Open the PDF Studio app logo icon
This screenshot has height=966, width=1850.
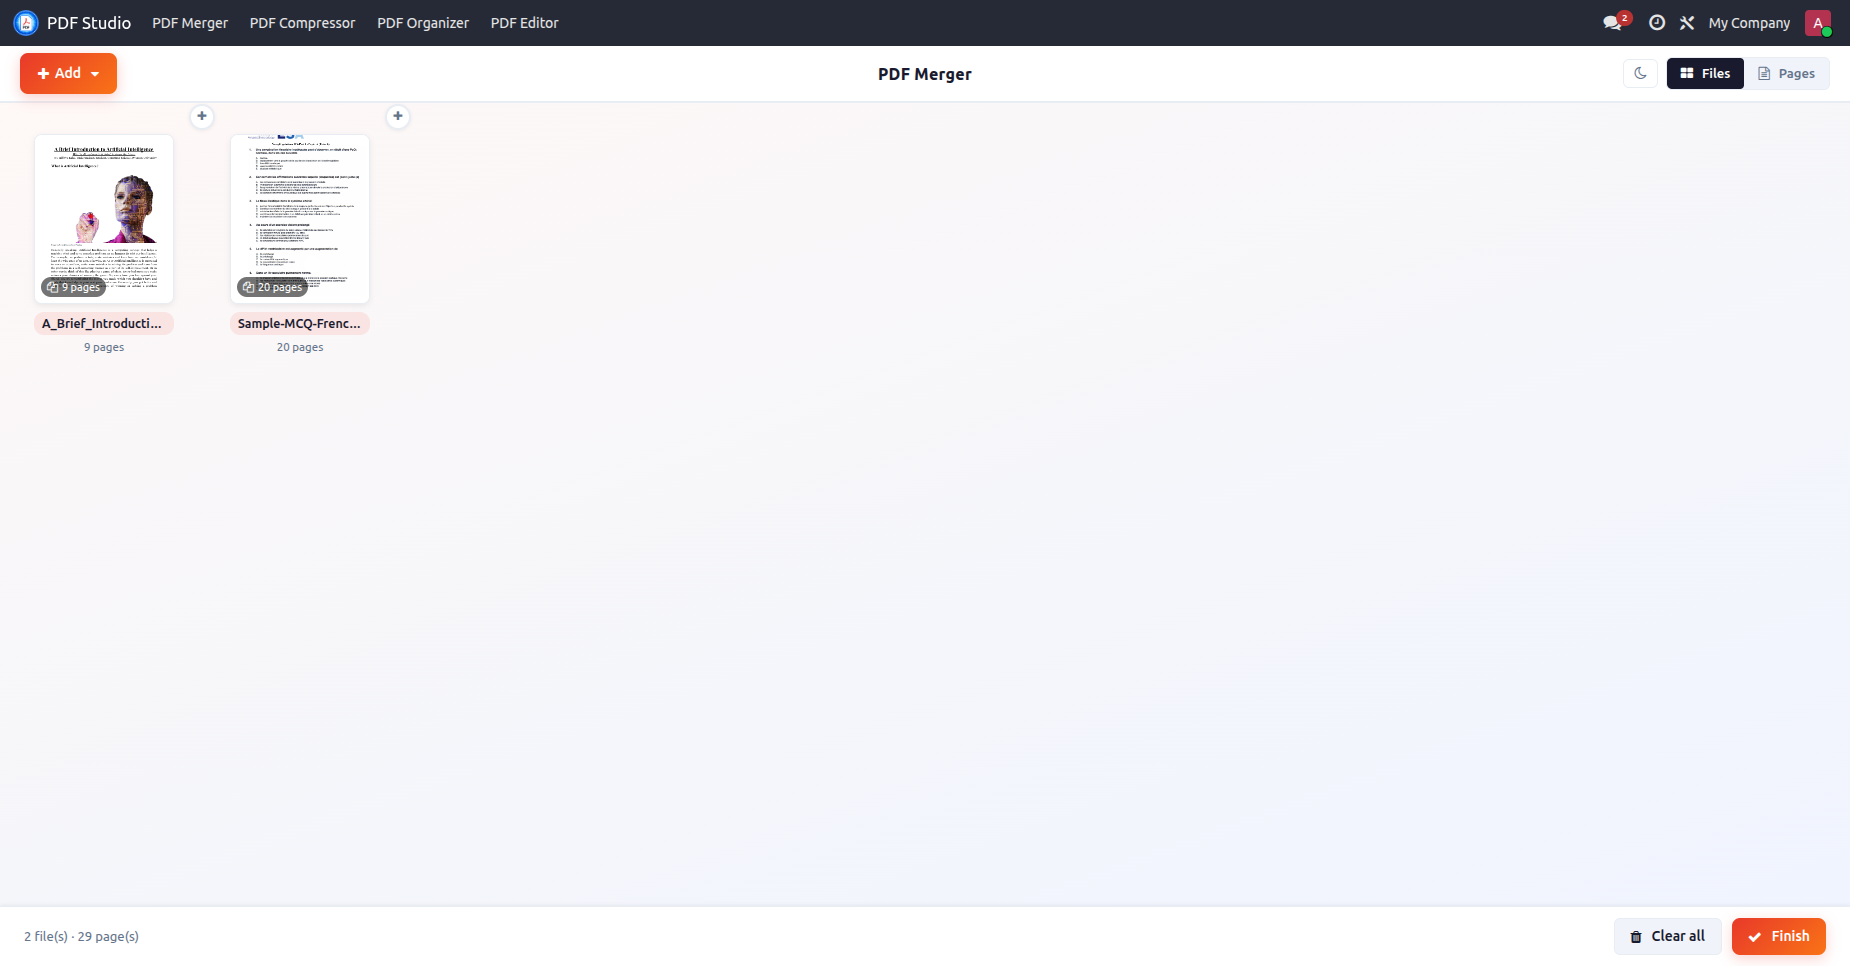pyautogui.click(x=26, y=22)
